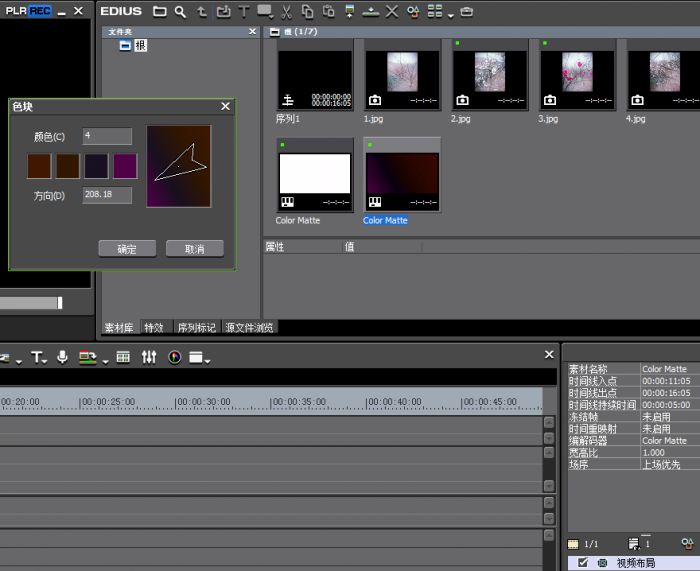700x571 pixels.
Task: Click the 方向 direction input field
Action: [107, 195]
